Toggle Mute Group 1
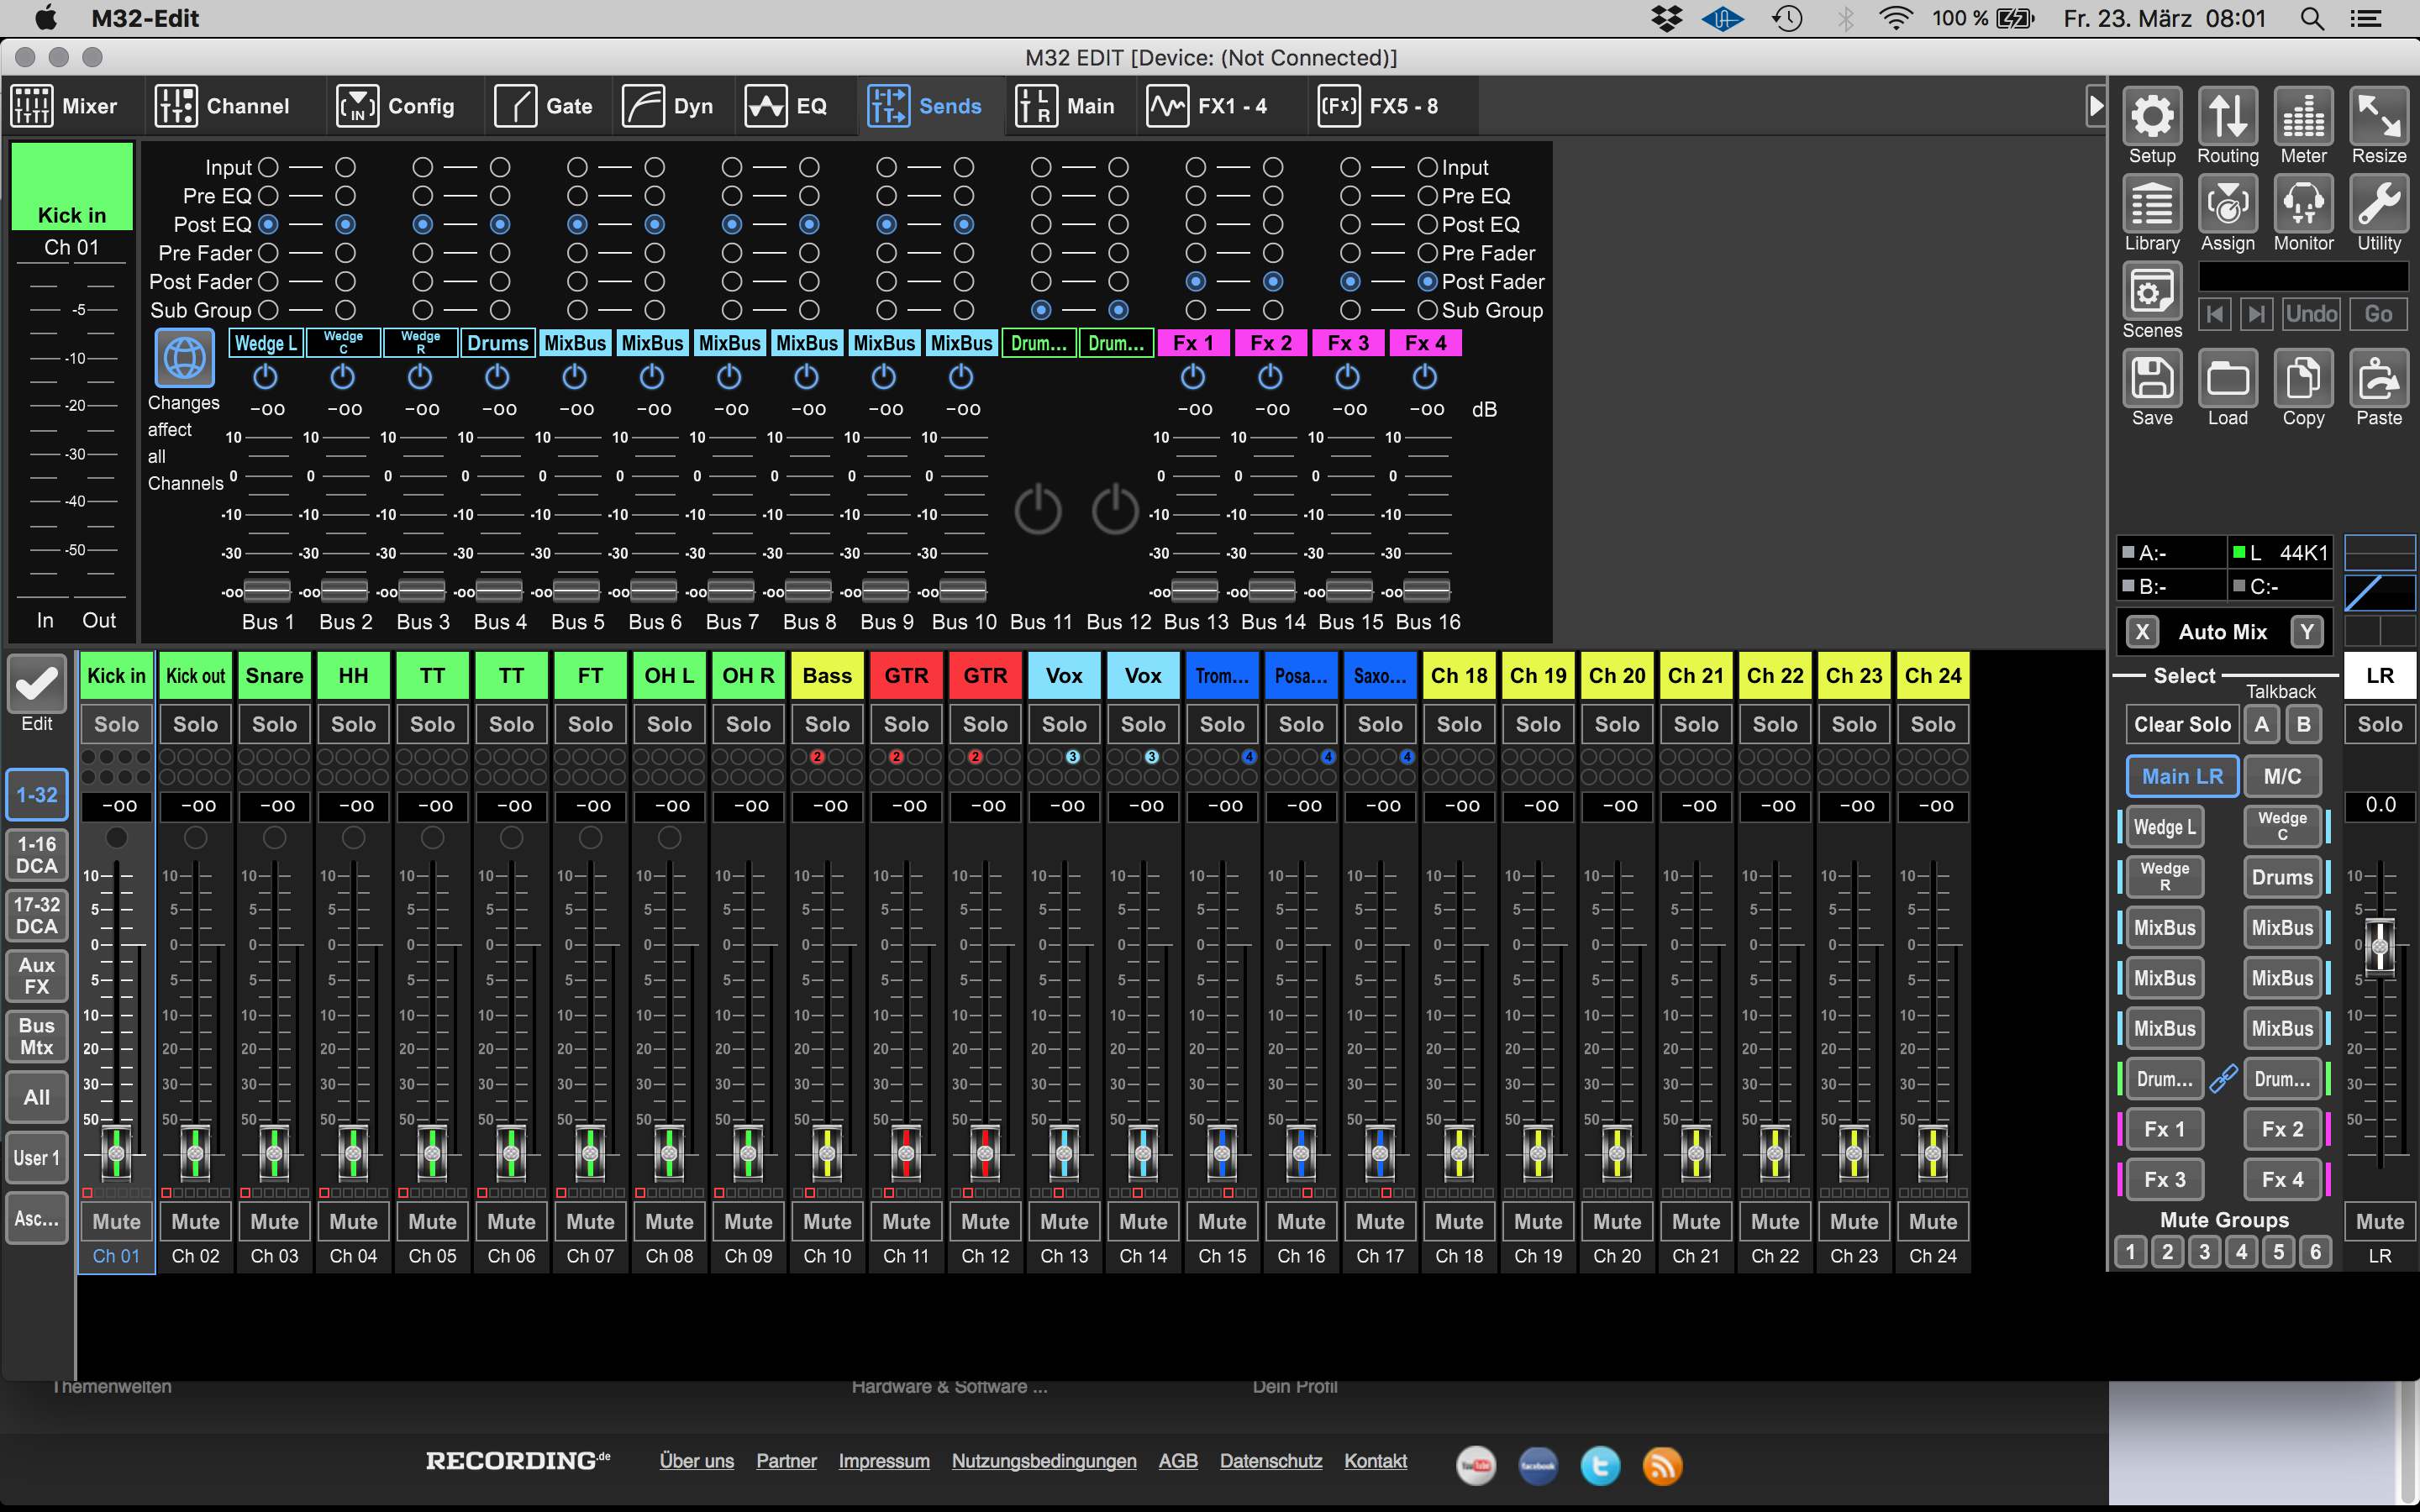Image resolution: width=2420 pixels, height=1512 pixels. [2130, 1252]
